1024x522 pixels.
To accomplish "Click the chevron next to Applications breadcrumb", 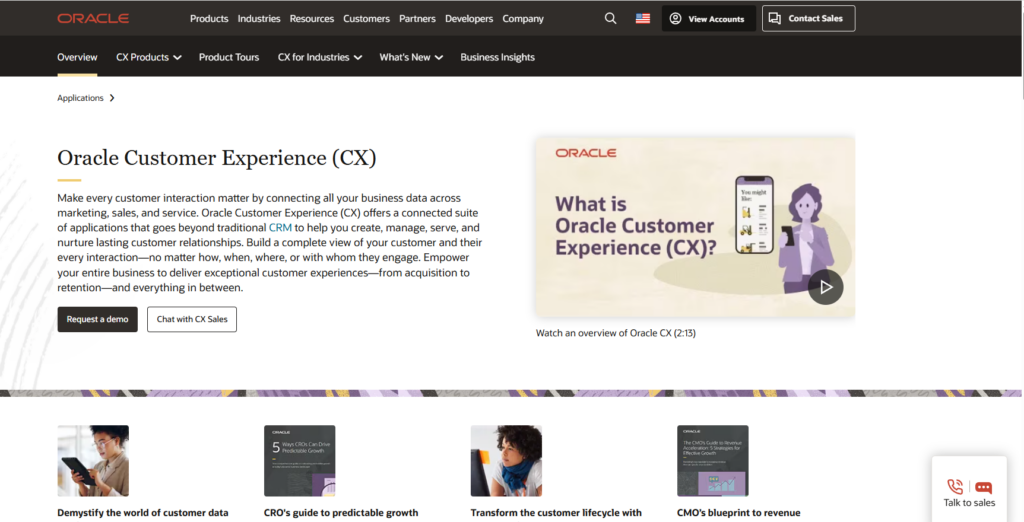I will (x=112, y=98).
